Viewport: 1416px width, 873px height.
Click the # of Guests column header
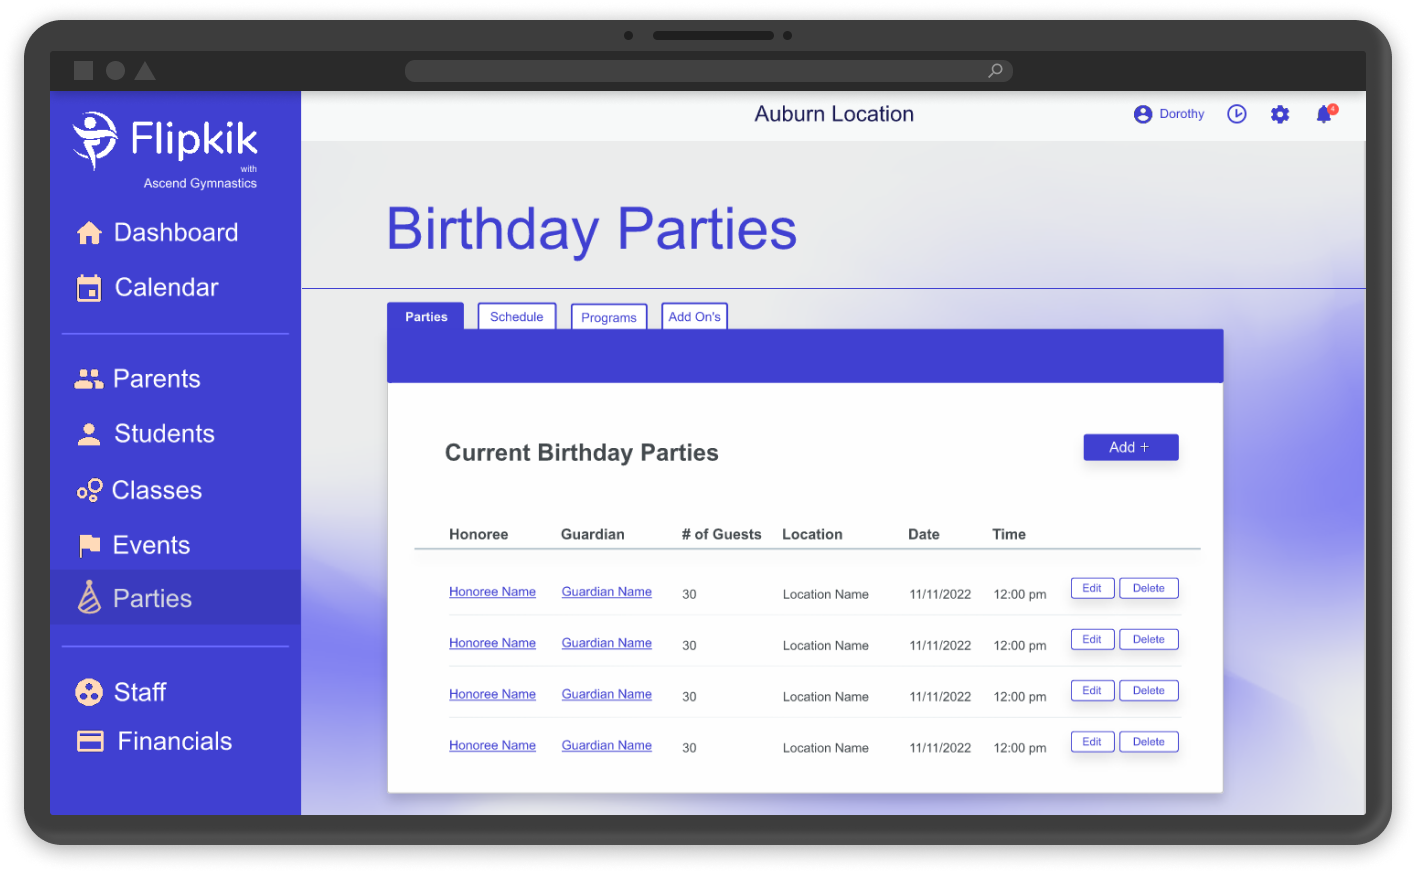pos(722,534)
